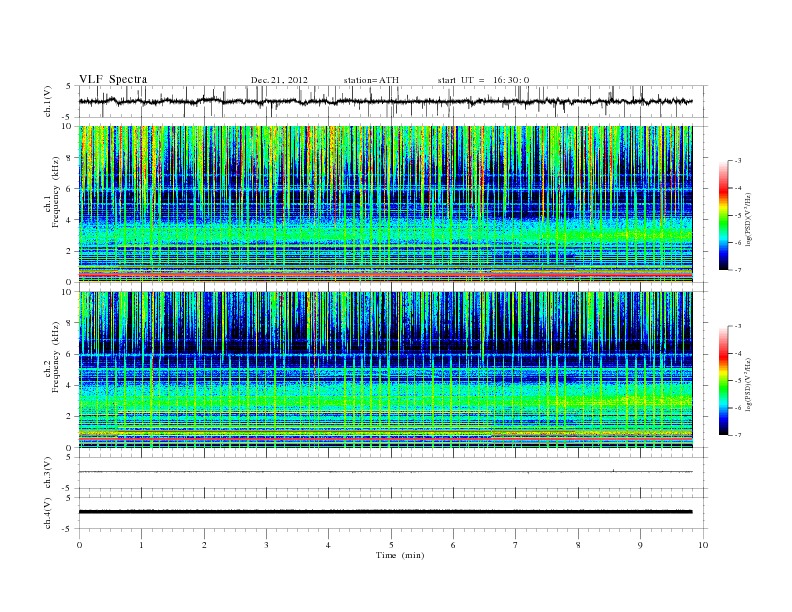Click the "3" tick on the time axis
The height and width of the screenshot is (612, 792).
266,545
